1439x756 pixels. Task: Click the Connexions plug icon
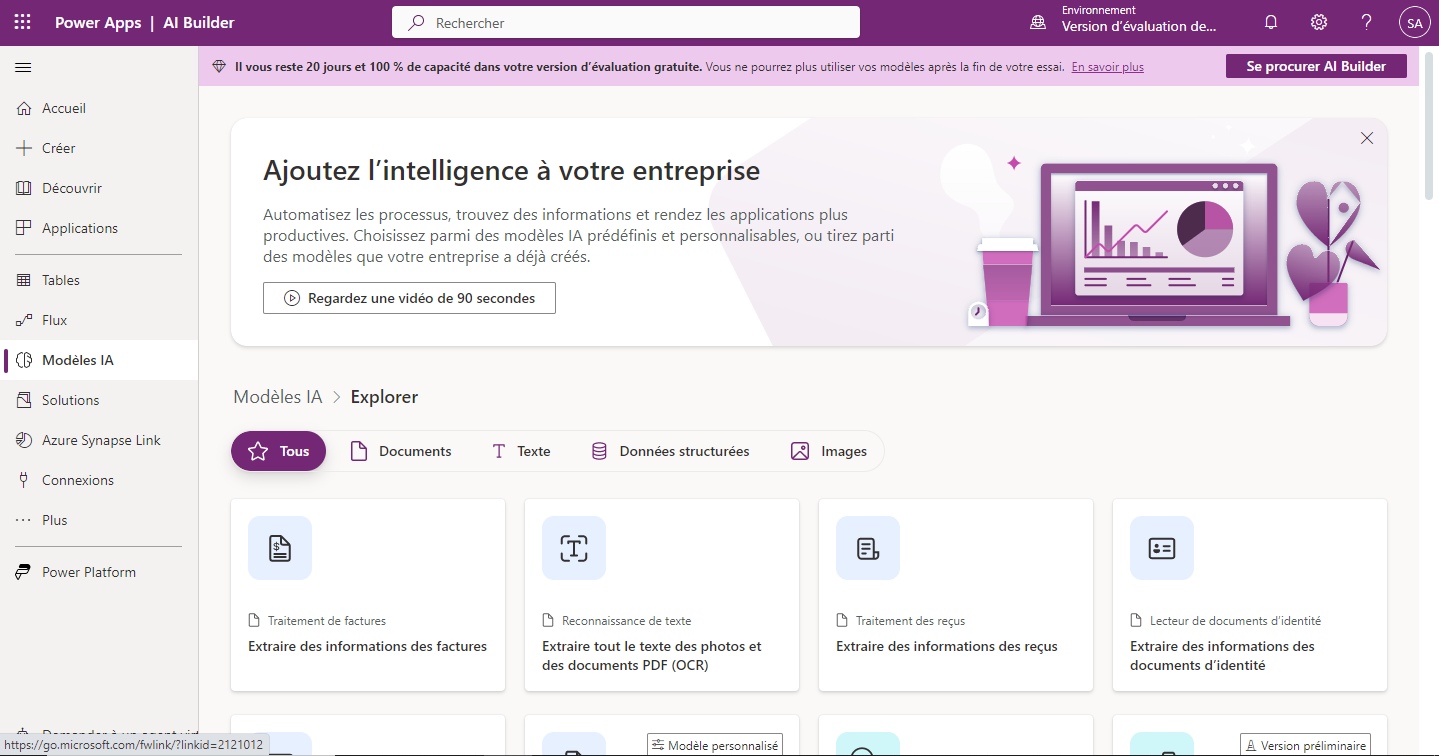click(24, 480)
